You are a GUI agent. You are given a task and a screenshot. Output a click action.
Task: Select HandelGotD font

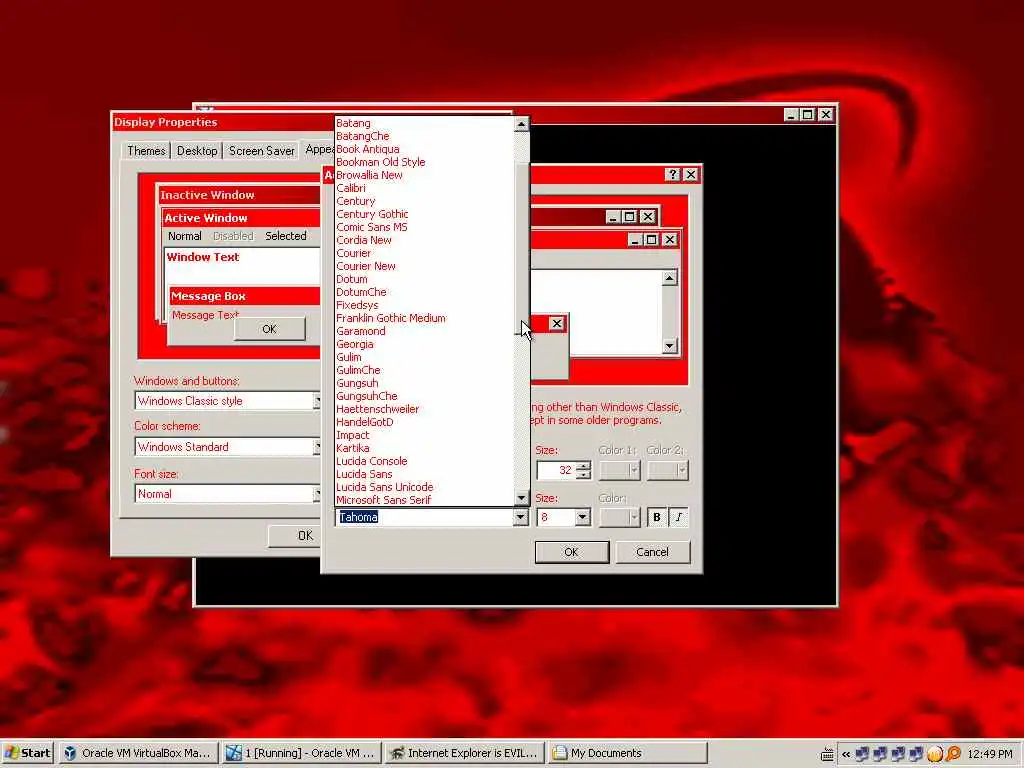(x=365, y=422)
